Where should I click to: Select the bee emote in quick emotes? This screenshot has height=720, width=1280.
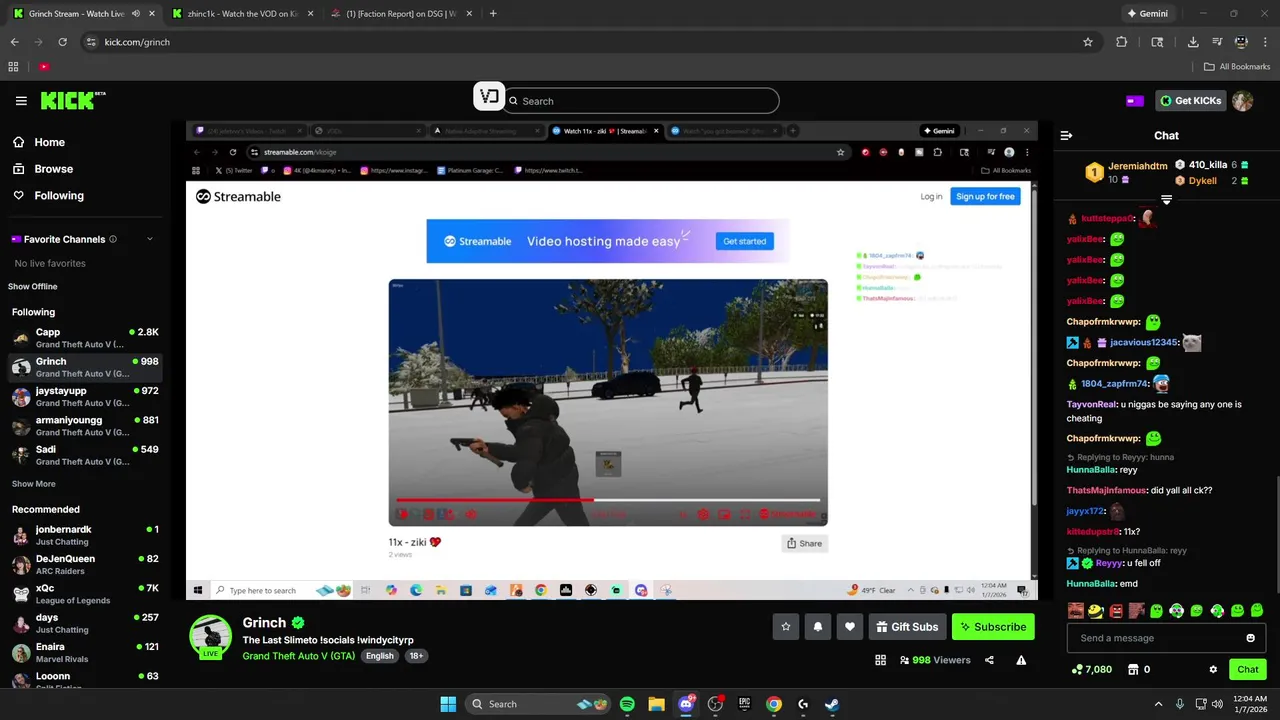pos(1095,610)
